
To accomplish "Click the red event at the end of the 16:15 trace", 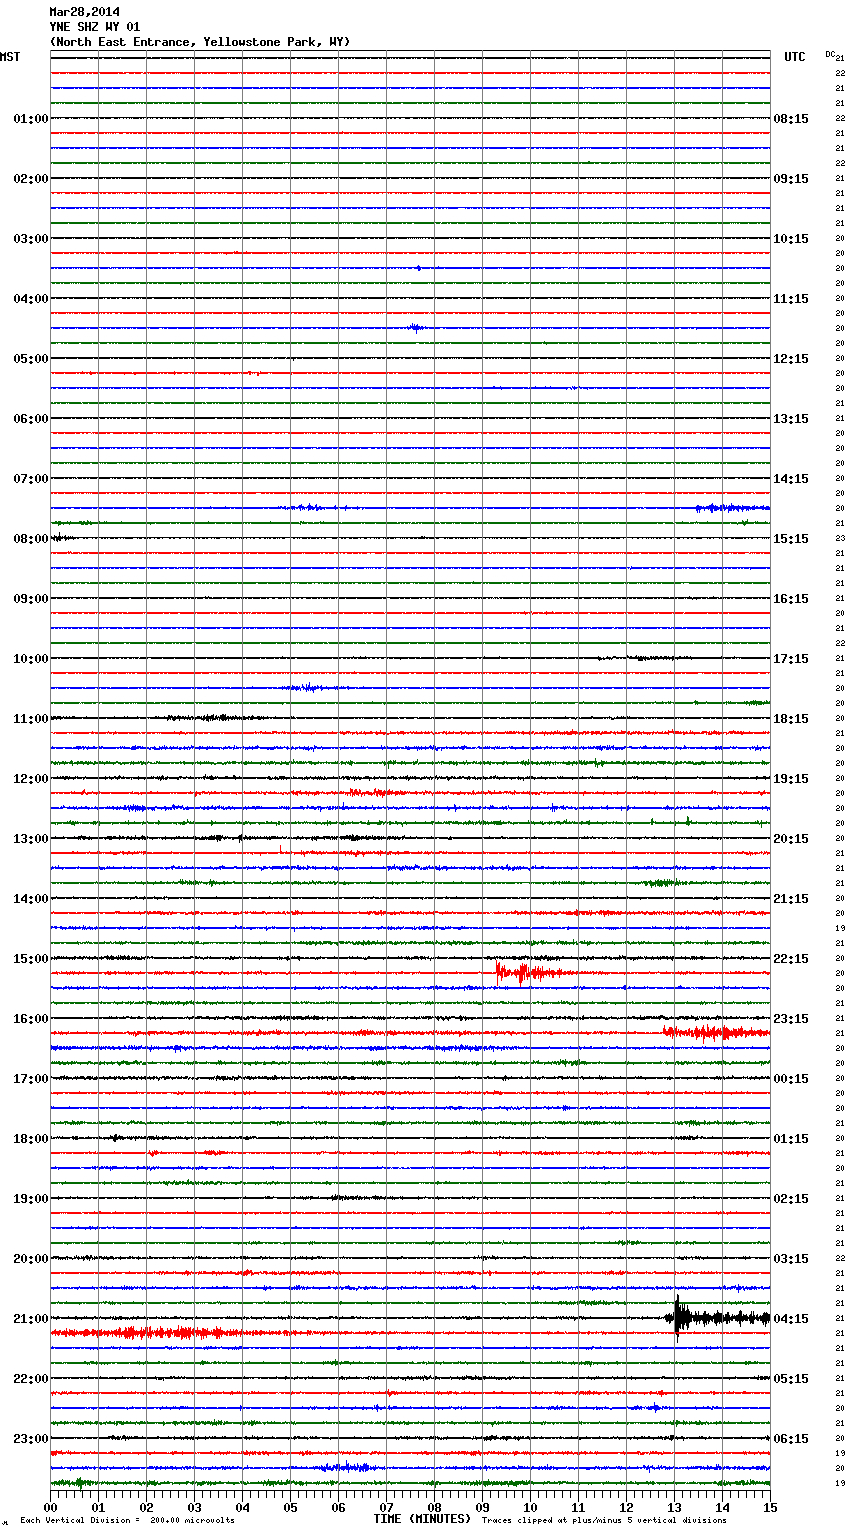I will click(x=716, y=1032).
